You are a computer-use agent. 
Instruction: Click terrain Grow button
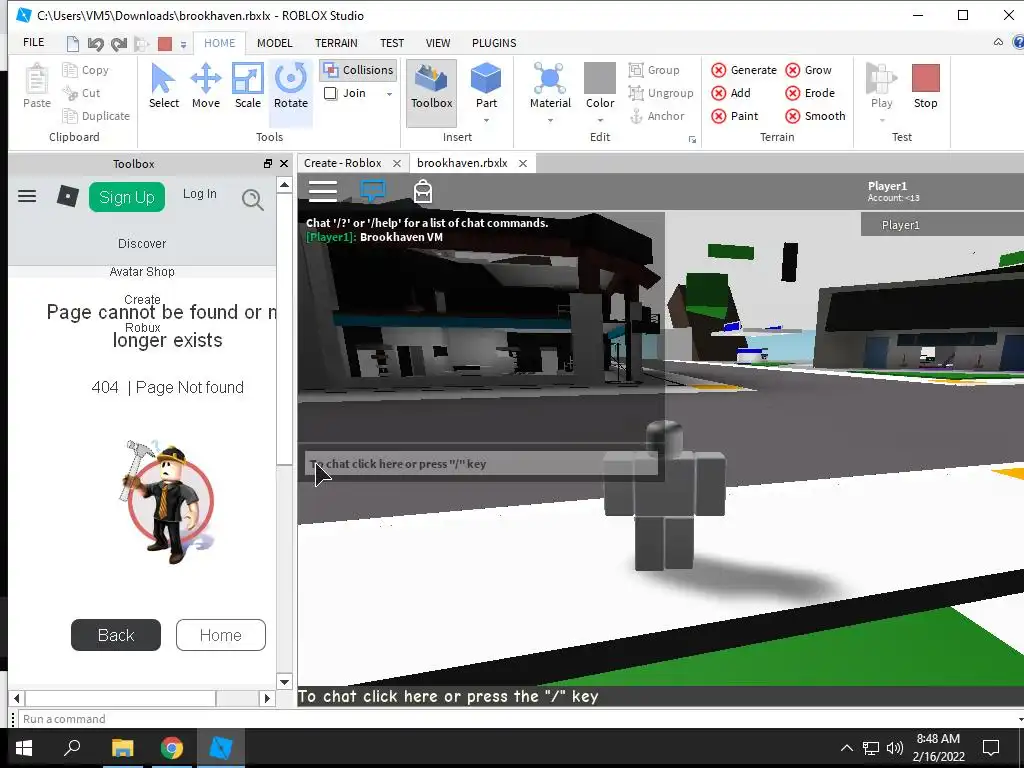pyautogui.click(x=808, y=70)
